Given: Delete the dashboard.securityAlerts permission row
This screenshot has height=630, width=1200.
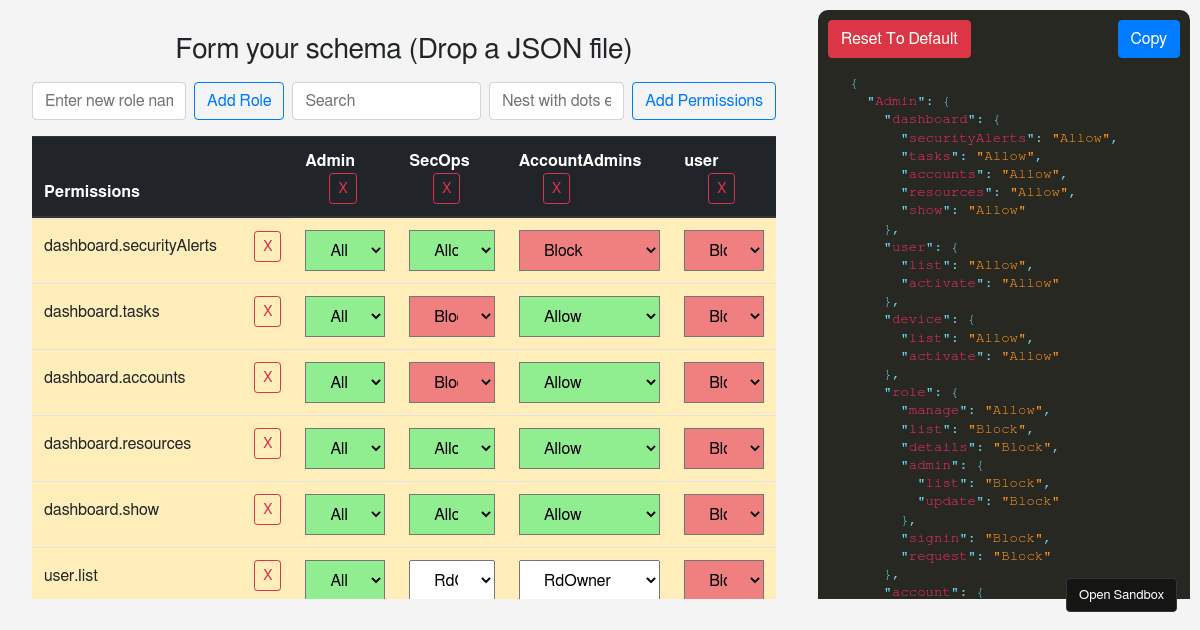Looking at the screenshot, I should pos(267,246).
